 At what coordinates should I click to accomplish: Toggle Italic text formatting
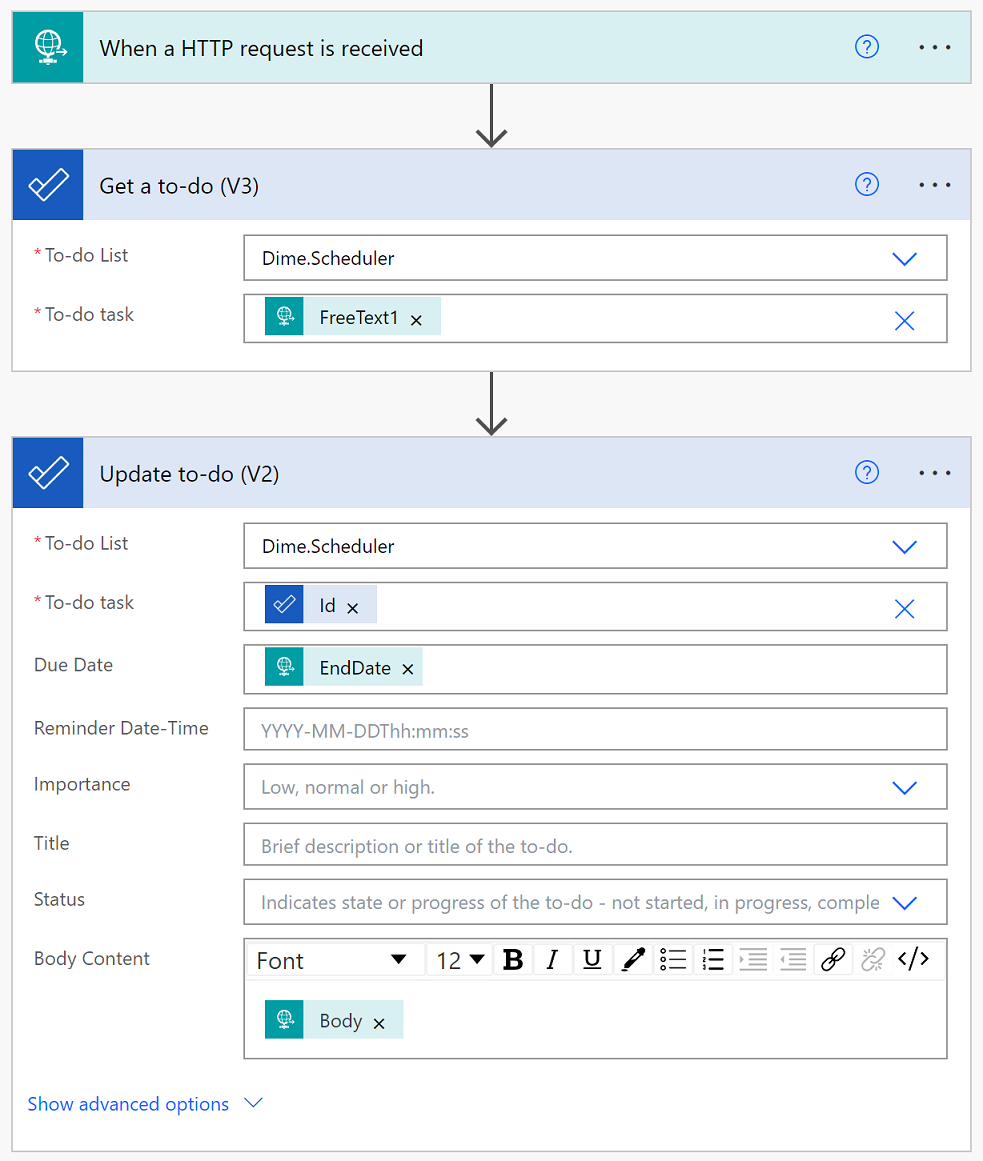point(552,960)
